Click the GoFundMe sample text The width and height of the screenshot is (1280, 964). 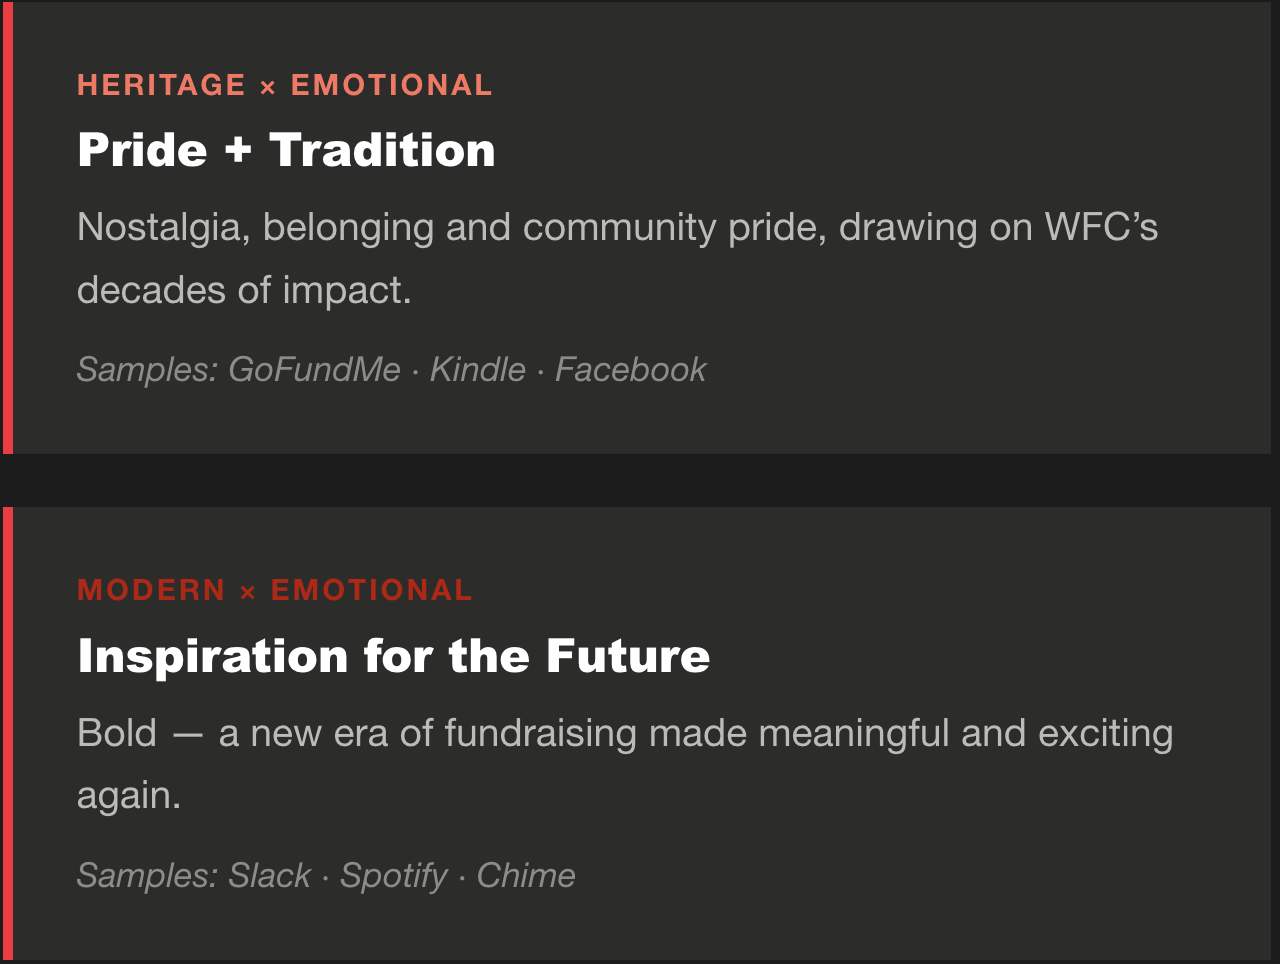(314, 370)
